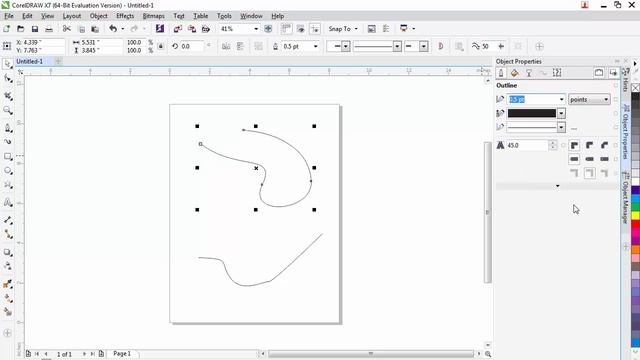Select the Polygon tool
The height and width of the screenshot is (360, 640).
[x=7, y=185]
